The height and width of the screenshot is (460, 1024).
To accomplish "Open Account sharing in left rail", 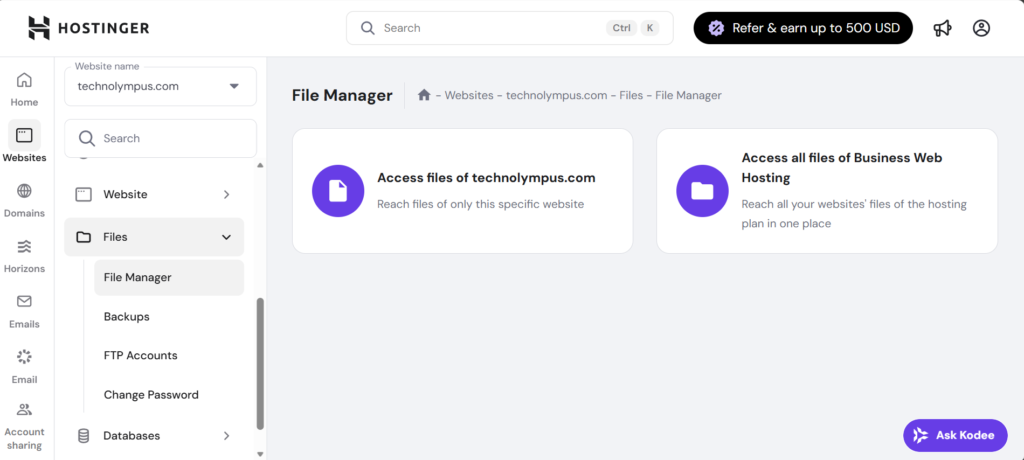I will coord(24,427).
